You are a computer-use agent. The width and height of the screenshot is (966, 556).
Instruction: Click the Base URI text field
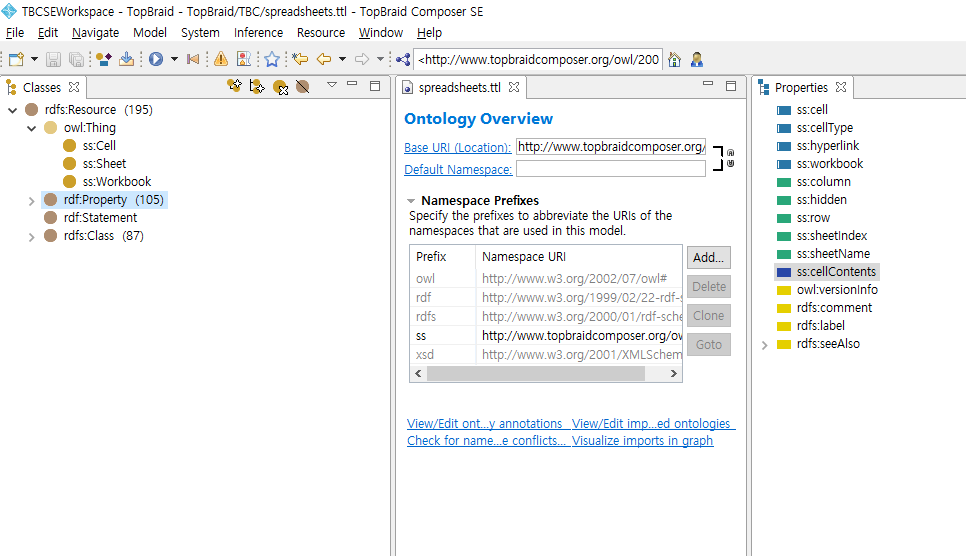tap(611, 147)
